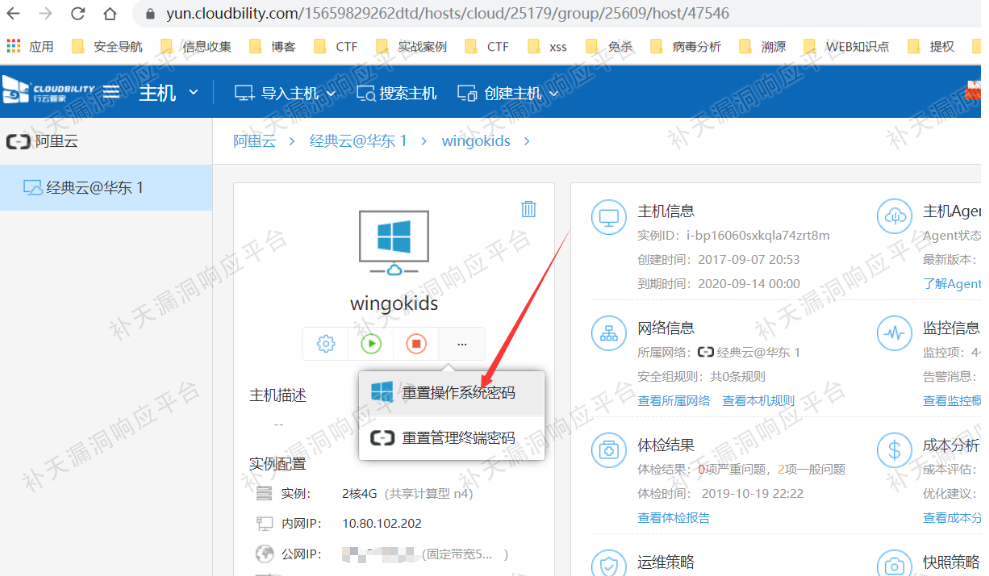The image size is (989, 576).
Task: Open the 安全导航 bookmark folder
Action: point(107,46)
